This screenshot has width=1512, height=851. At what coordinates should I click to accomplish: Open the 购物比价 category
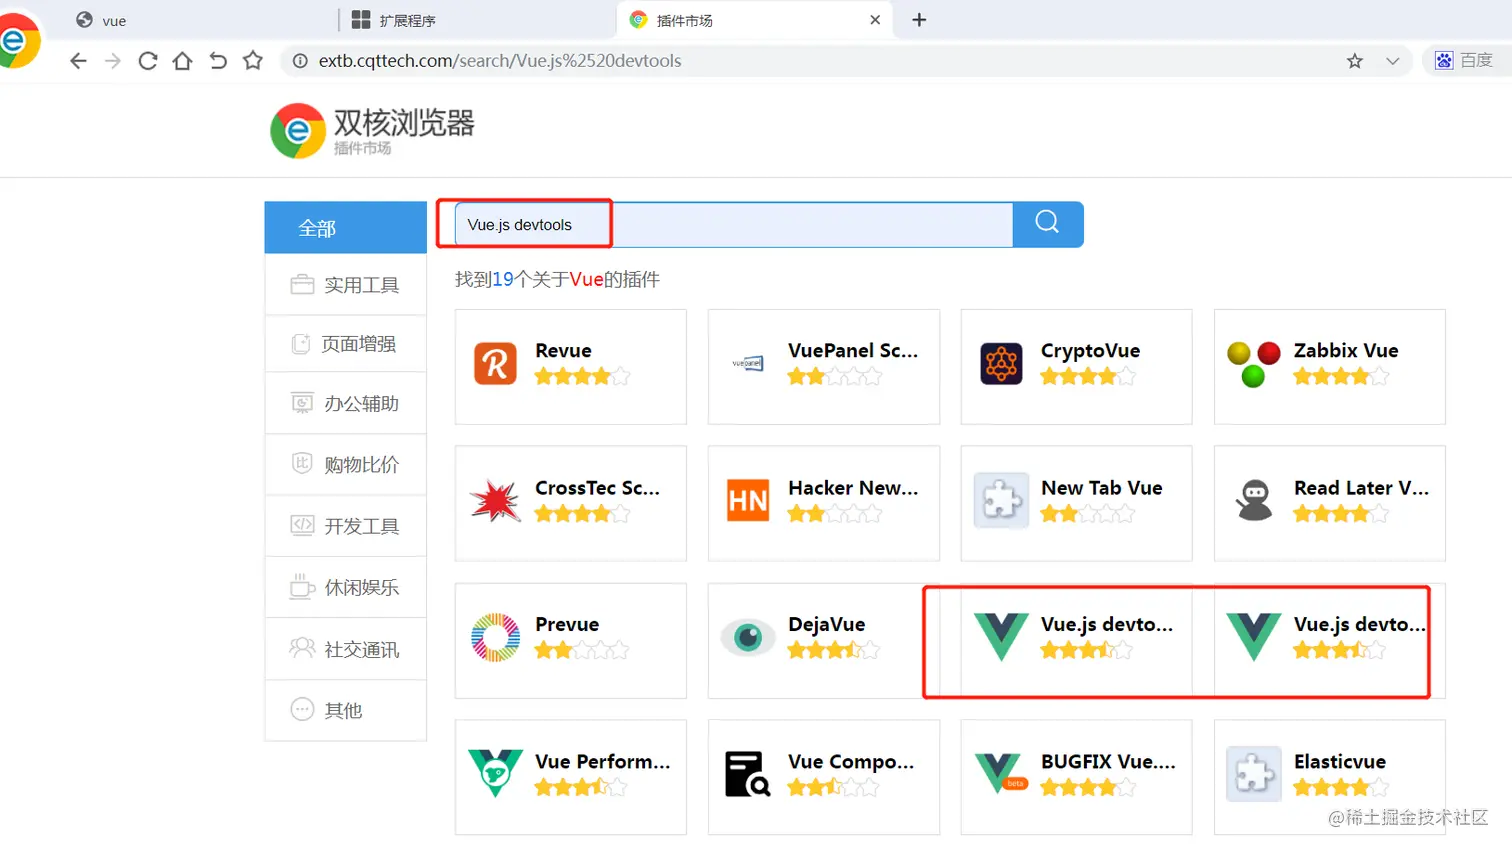point(345,465)
